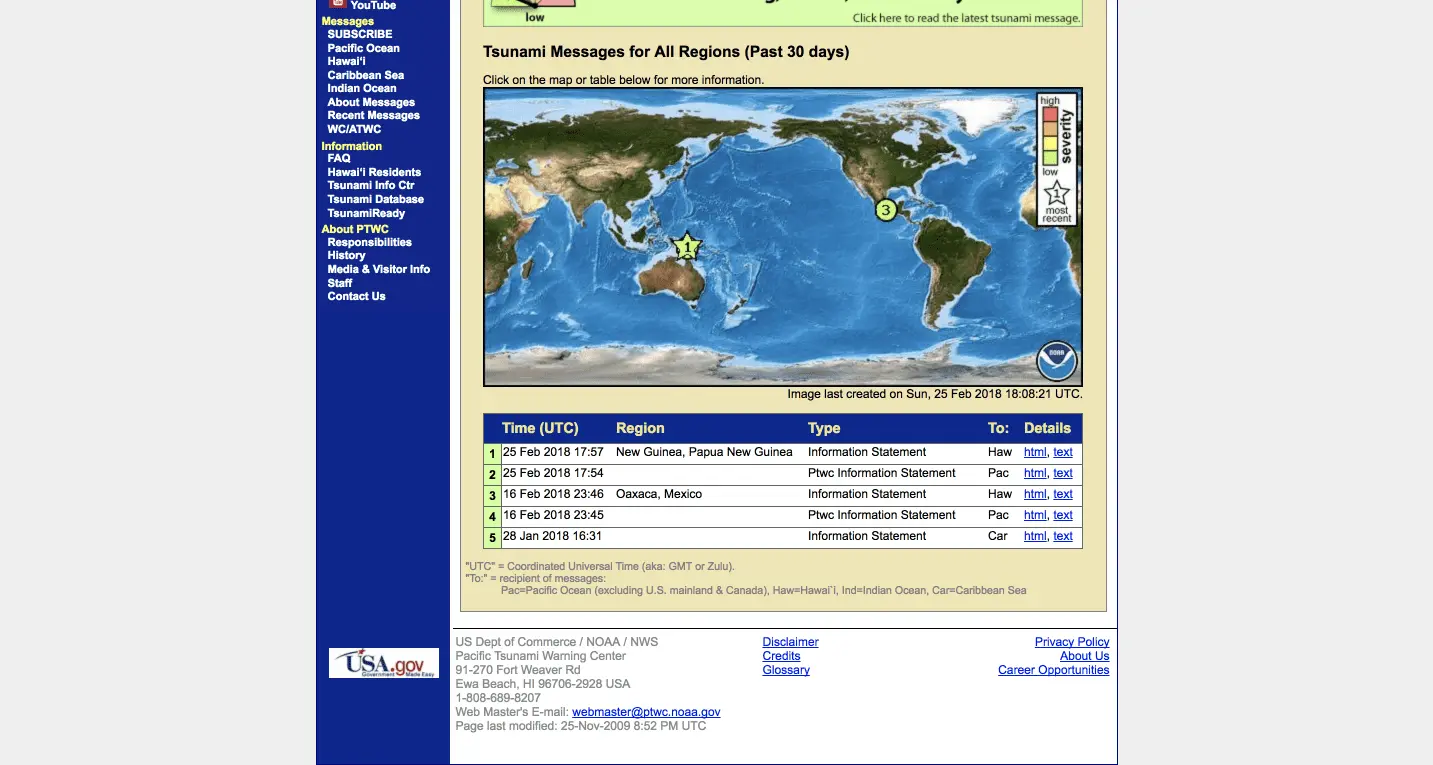1433x765 pixels.
Task: Click the YouTube icon in the sidebar
Action: [x=337, y=5]
